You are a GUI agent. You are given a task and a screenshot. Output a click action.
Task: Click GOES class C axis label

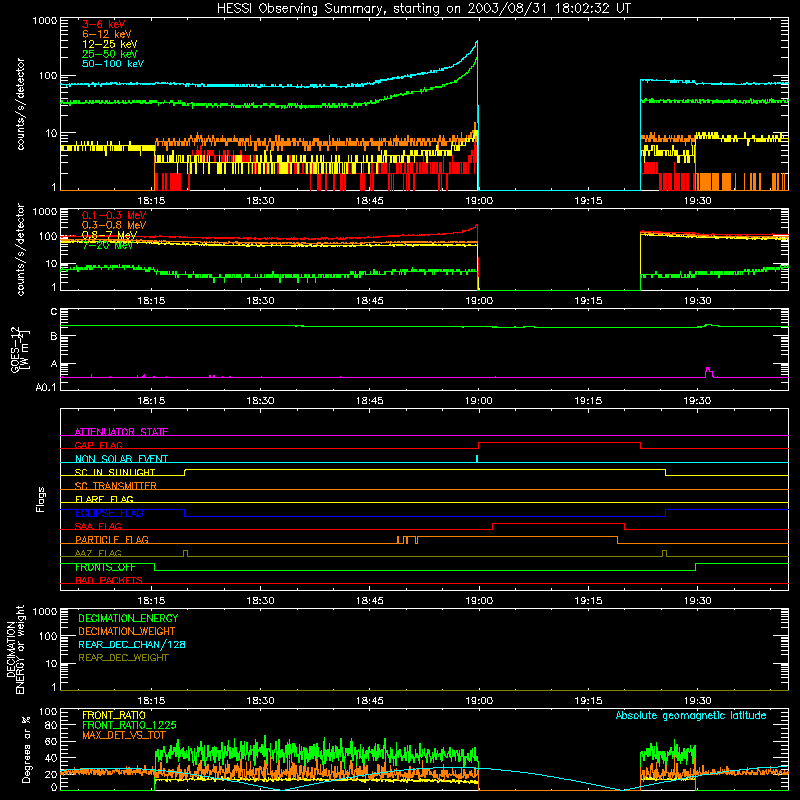point(54,312)
